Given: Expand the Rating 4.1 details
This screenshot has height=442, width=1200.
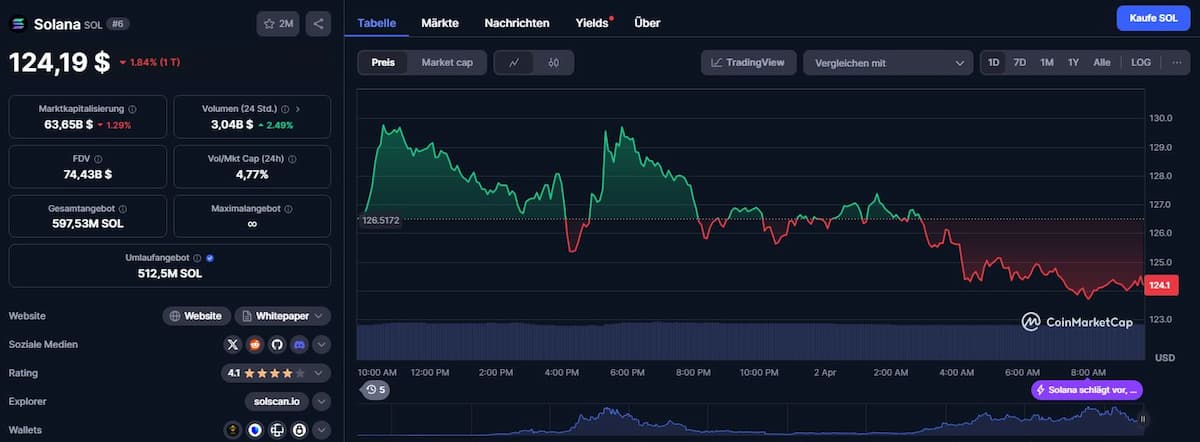Looking at the screenshot, I should pos(276,372).
